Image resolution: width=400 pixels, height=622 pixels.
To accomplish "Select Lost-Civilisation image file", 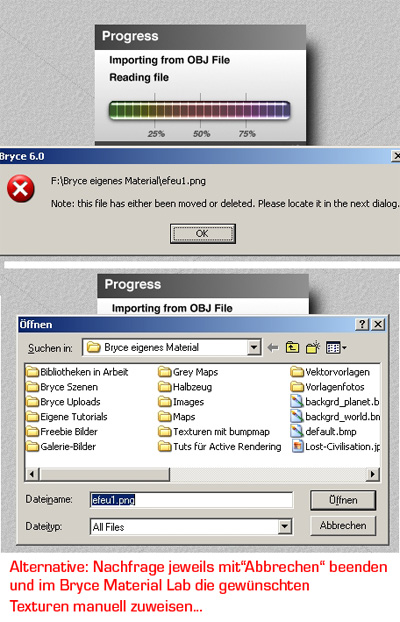I will 335,447.
